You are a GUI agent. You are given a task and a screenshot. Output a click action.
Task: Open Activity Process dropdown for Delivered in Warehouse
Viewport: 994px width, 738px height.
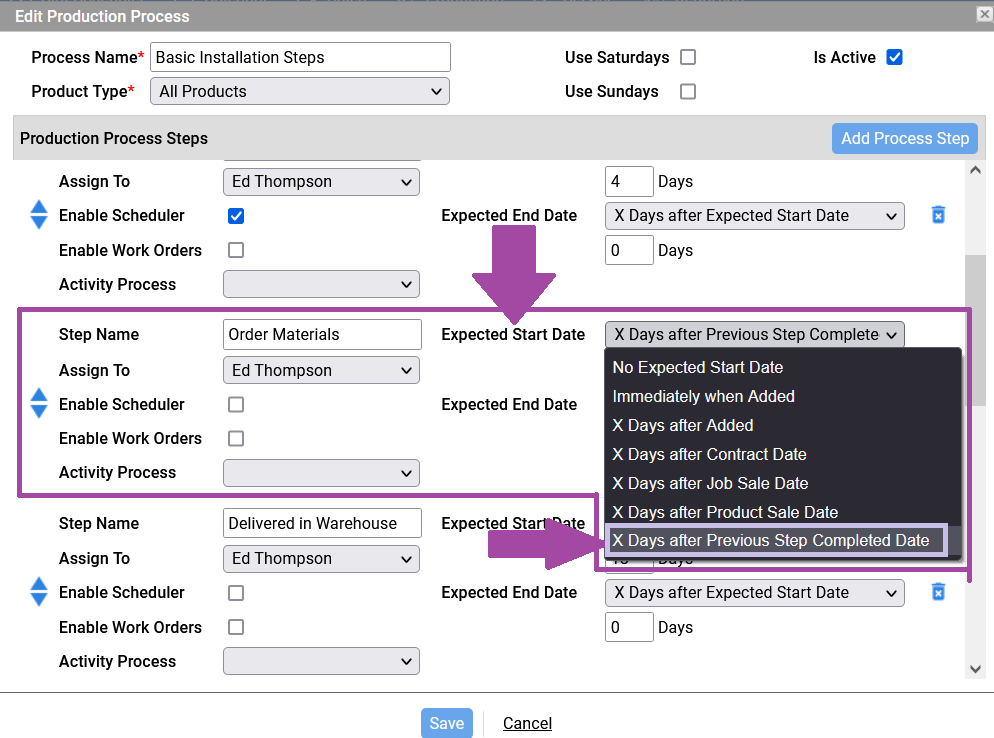(x=321, y=661)
